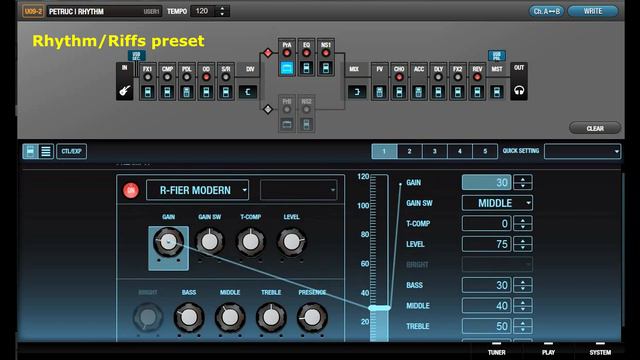
Task: Click the GAIN knob
Action: click(x=168, y=242)
